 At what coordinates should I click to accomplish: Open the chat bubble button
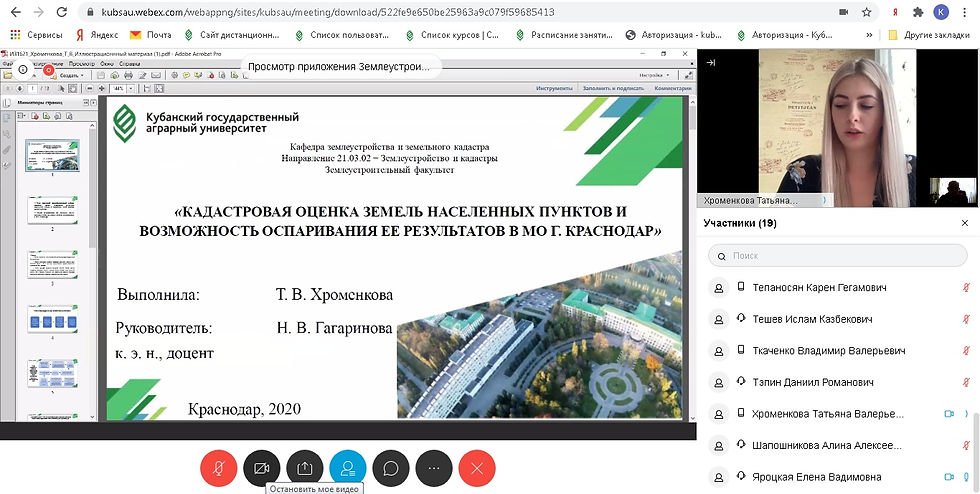[390, 467]
